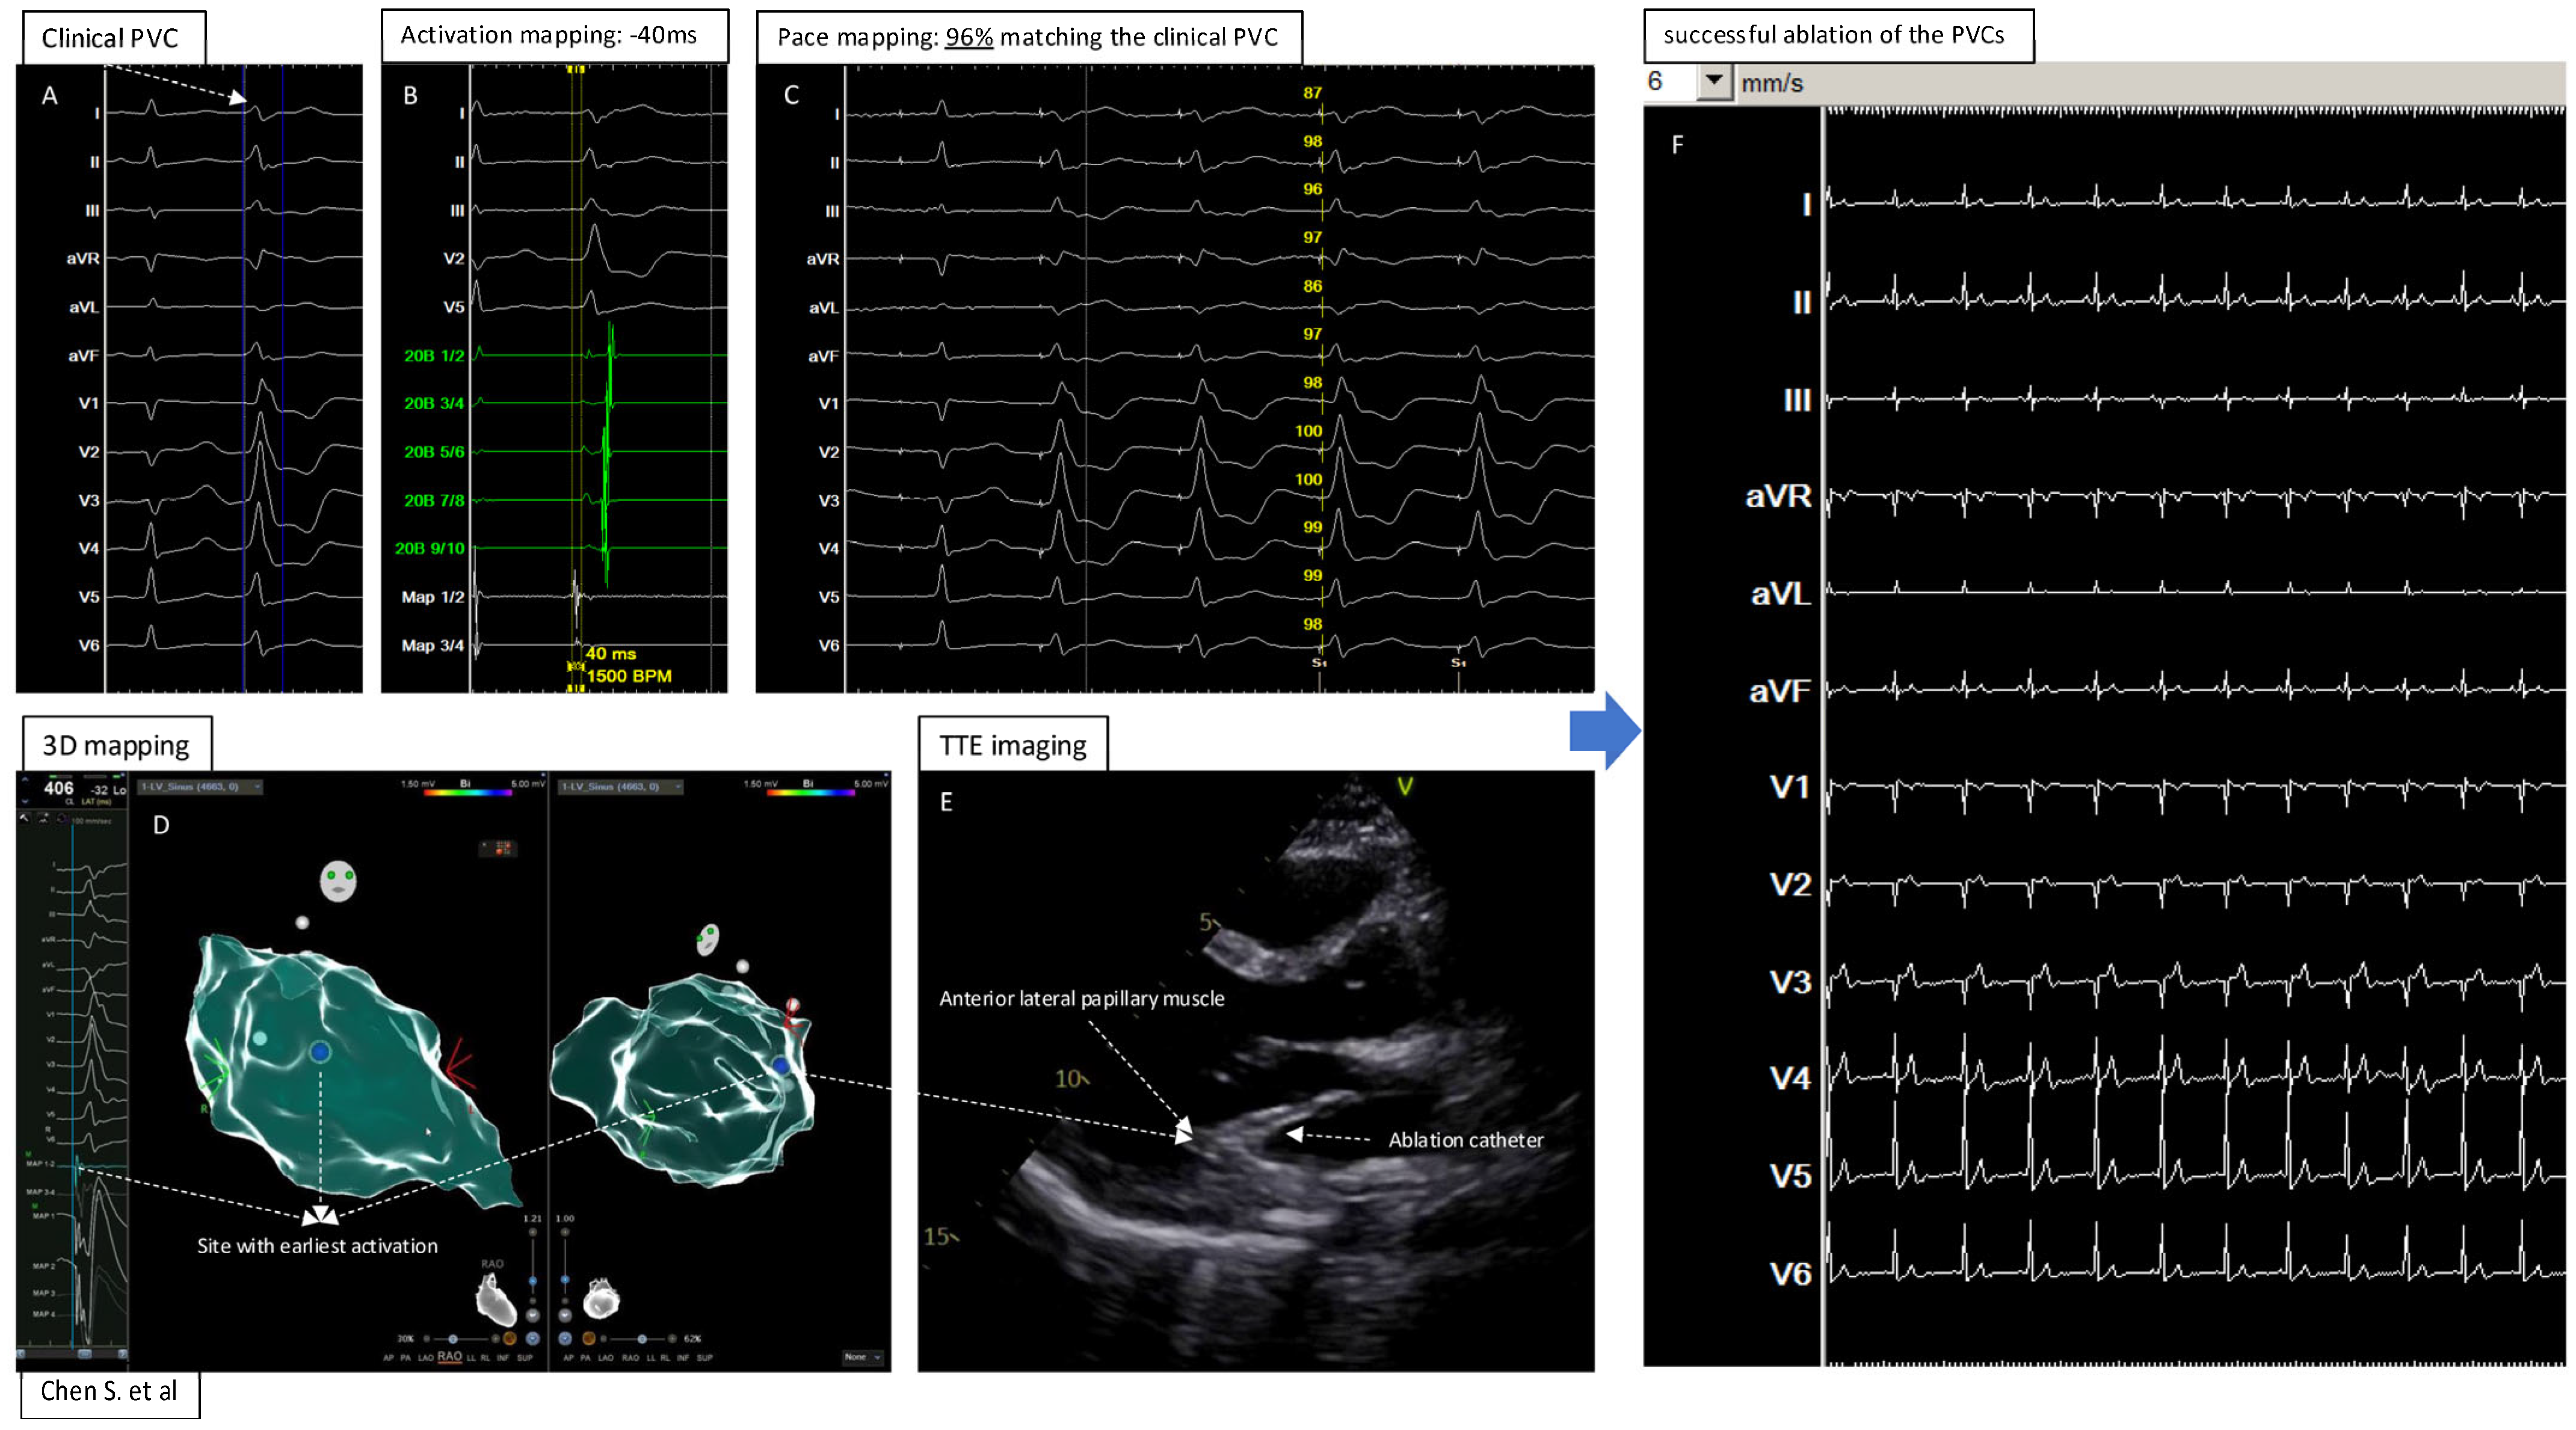Select the LAO view tab in right map
This screenshot has width=2576, height=1430.
point(606,1358)
